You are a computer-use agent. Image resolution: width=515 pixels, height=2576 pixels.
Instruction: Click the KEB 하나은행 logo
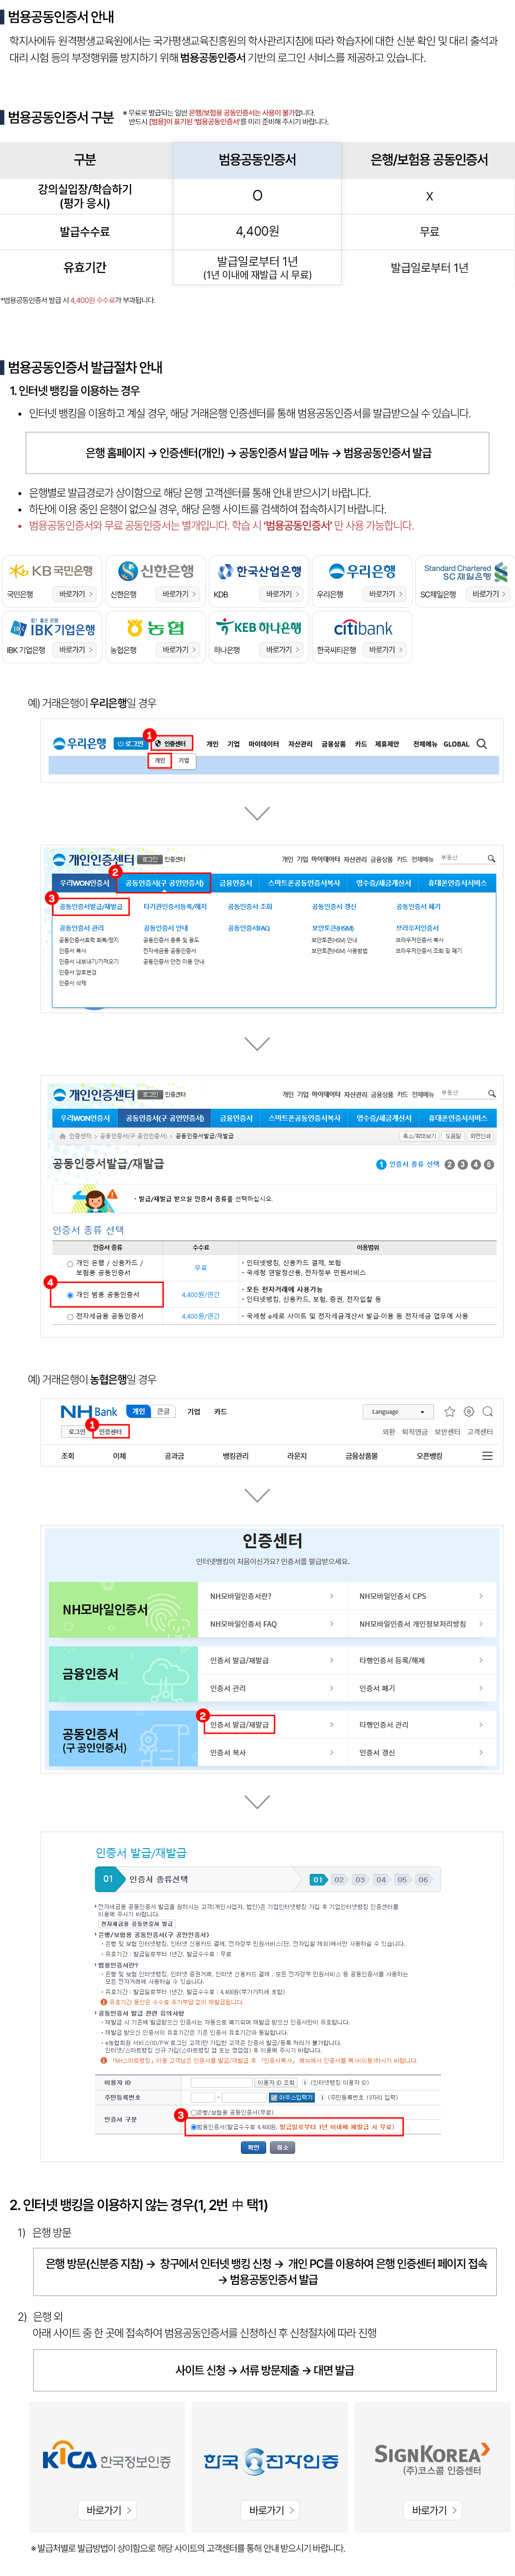pos(259,627)
